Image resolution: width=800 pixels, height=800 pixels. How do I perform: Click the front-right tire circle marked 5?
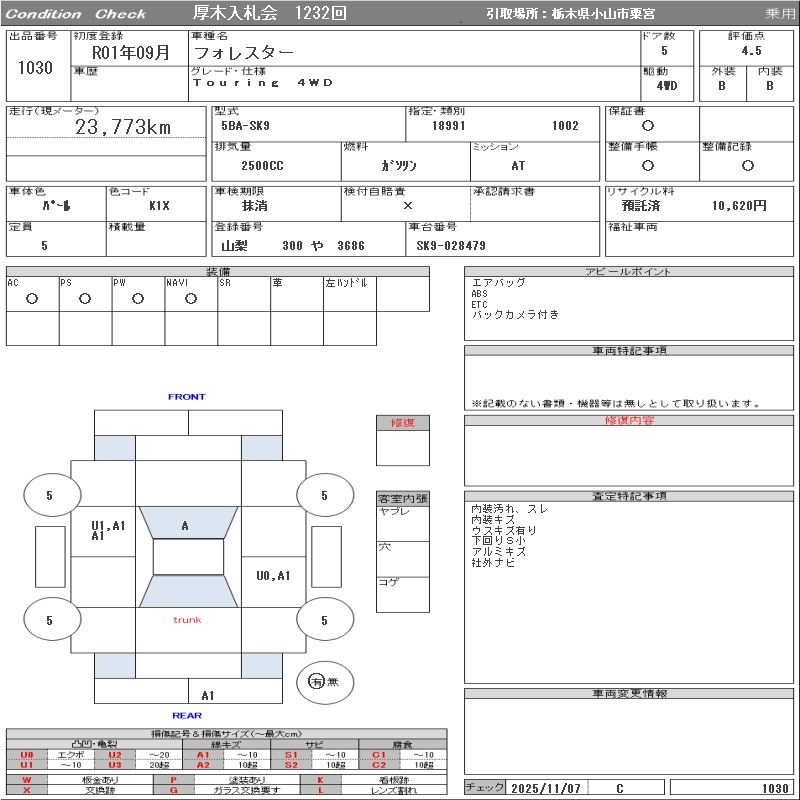[324, 495]
